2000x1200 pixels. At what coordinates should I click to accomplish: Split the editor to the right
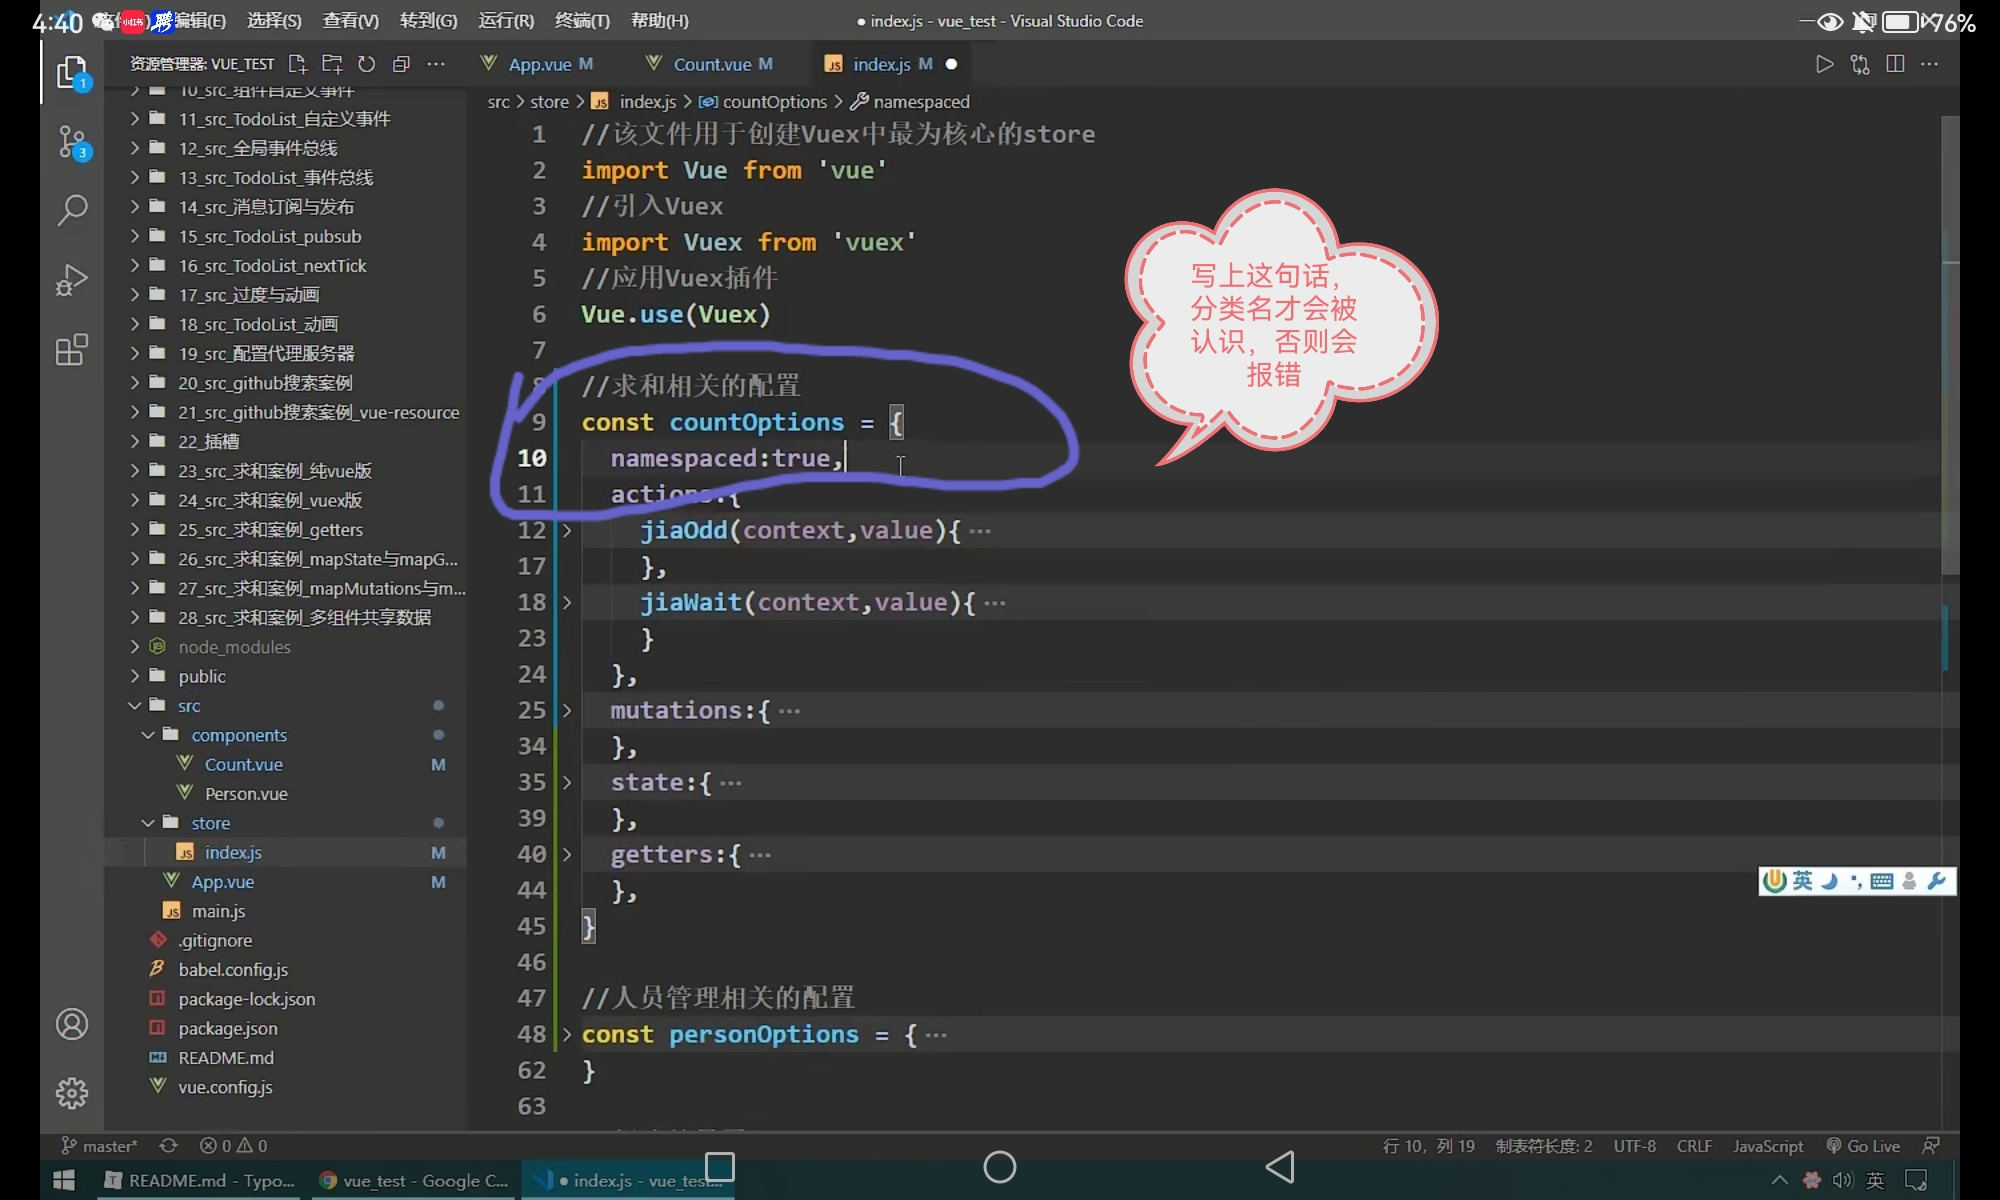point(1895,64)
